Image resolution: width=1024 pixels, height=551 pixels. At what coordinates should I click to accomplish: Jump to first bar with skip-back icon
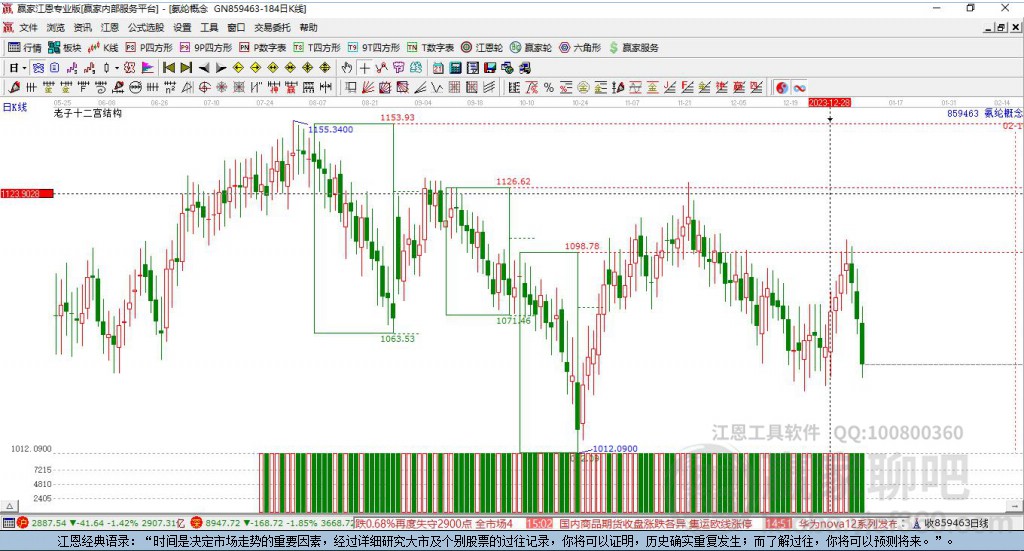[x=169, y=68]
